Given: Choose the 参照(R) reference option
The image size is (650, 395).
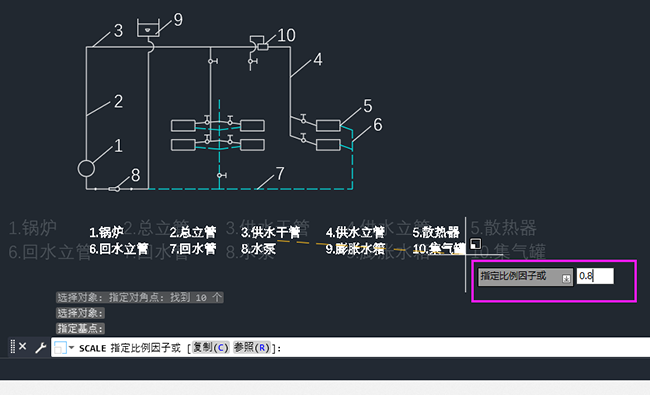Looking at the screenshot, I should 252,347.
